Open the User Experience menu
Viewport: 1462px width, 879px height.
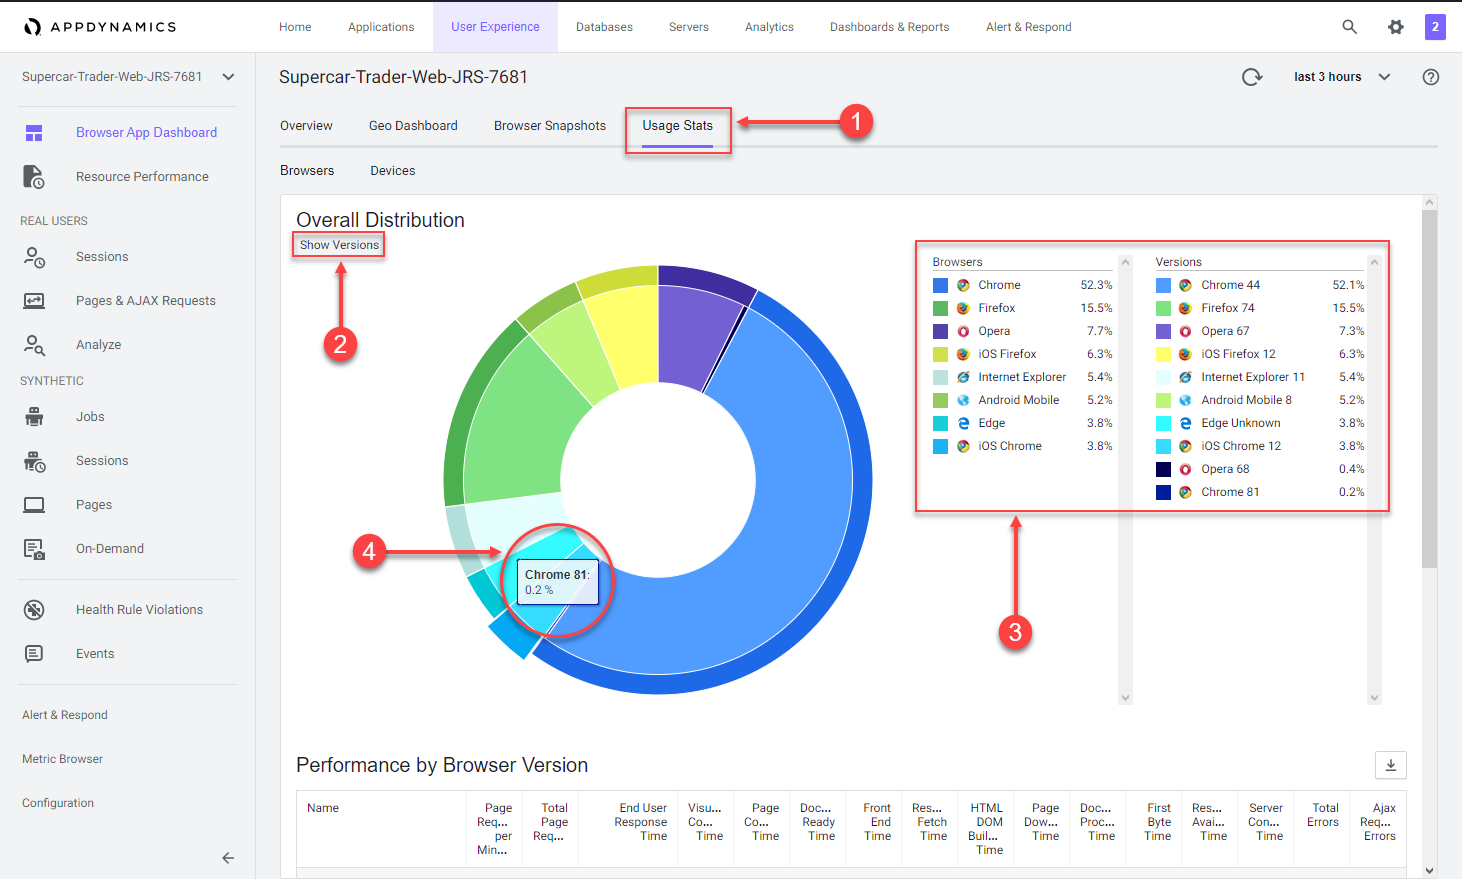pyautogui.click(x=495, y=27)
